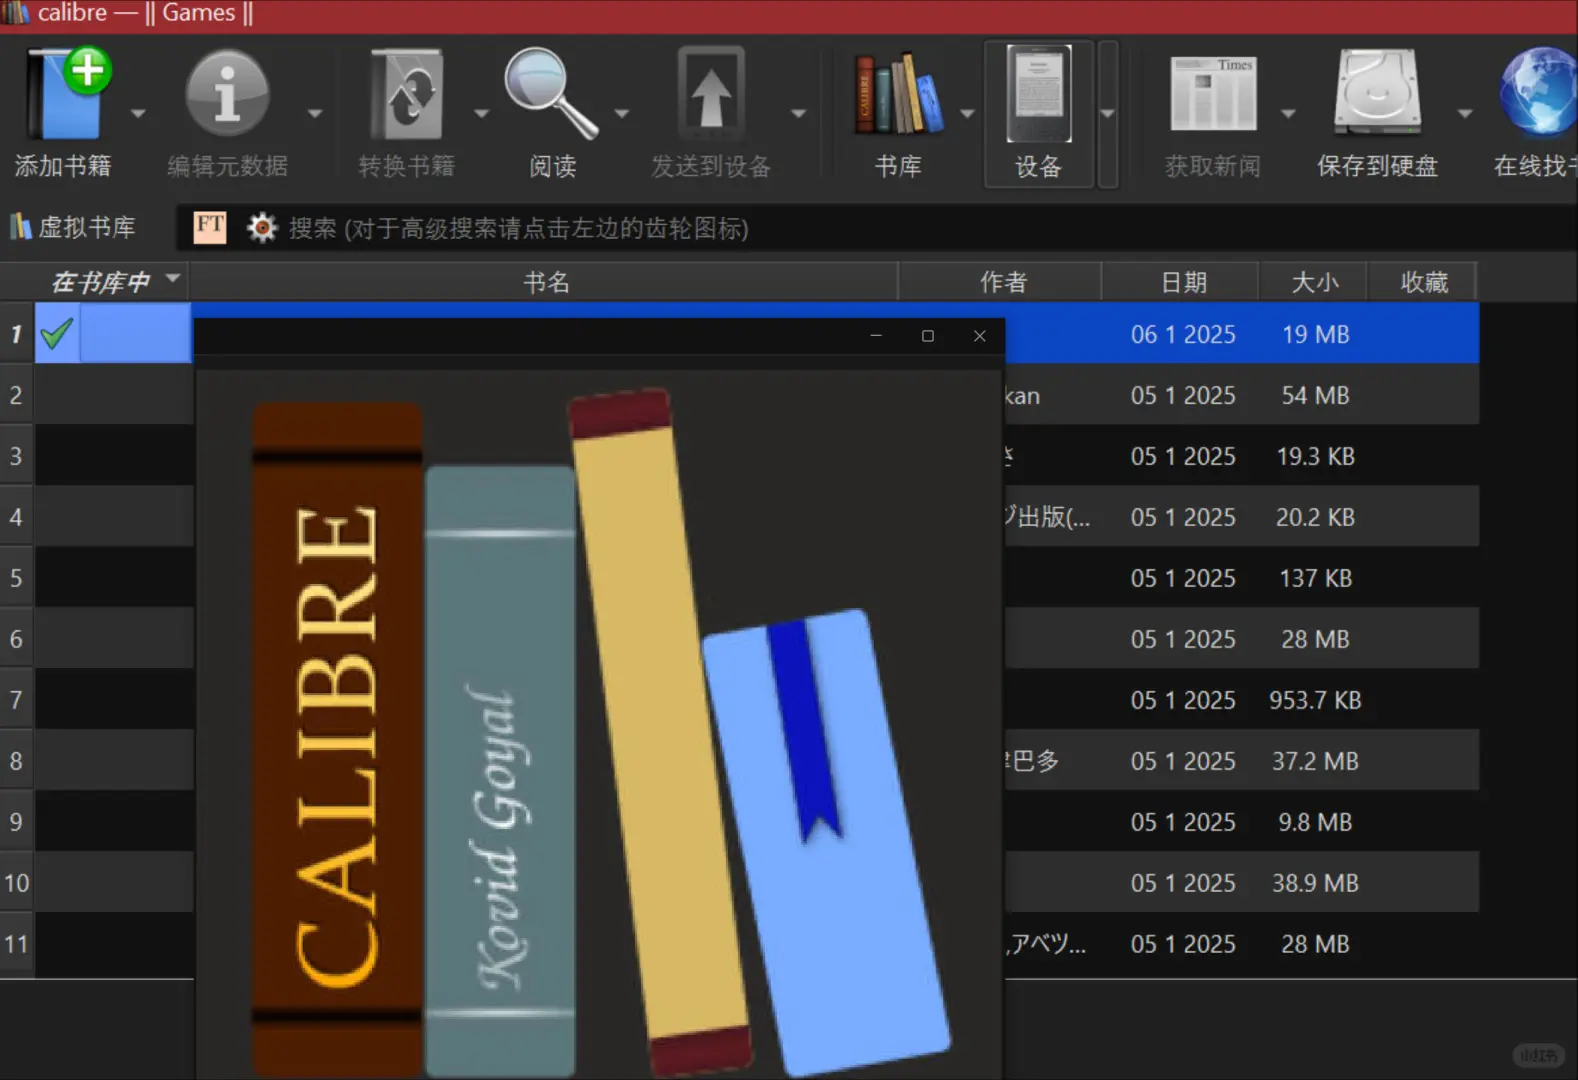Image resolution: width=1578 pixels, height=1080 pixels.
Task: Click the Send to device icon
Action: click(x=711, y=93)
